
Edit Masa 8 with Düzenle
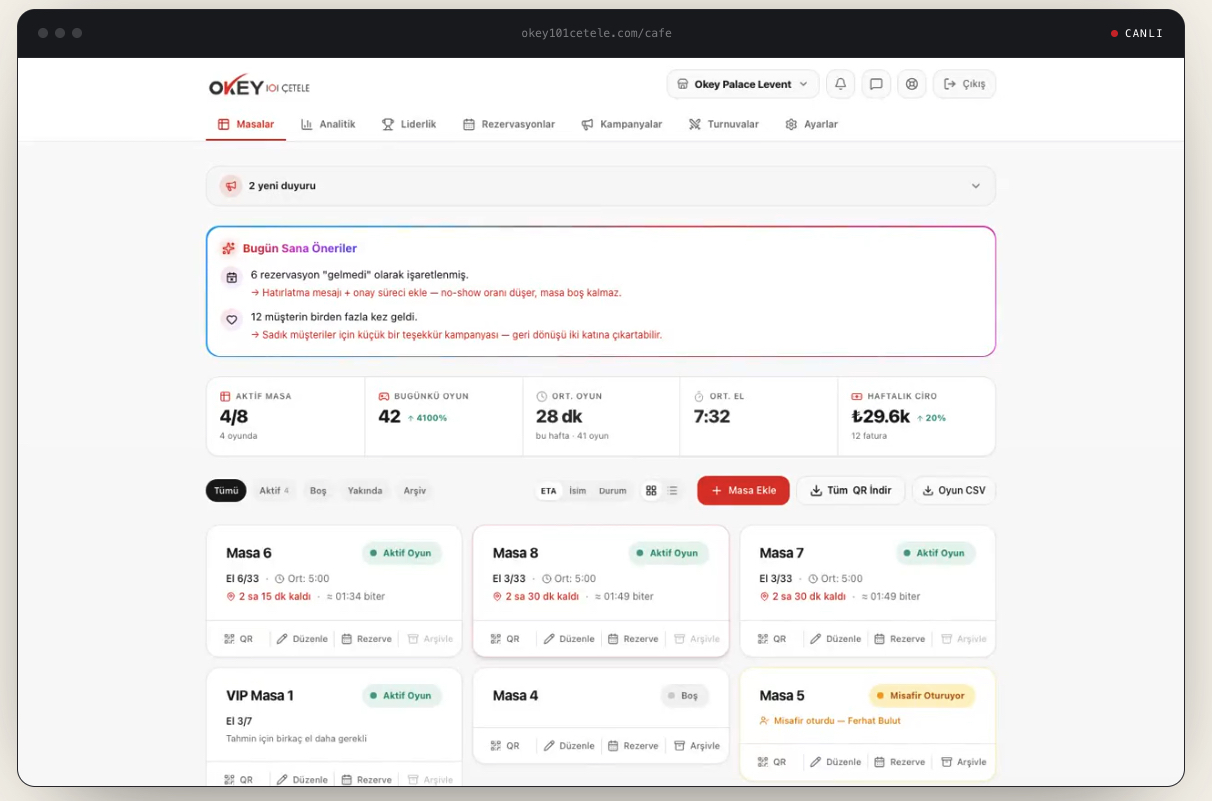click(569, 639)
